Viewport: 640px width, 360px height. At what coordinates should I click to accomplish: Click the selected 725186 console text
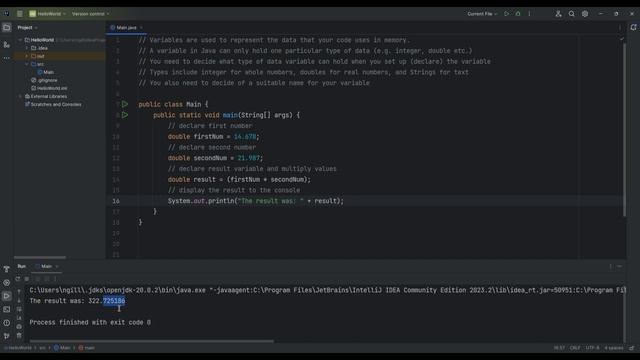click(x=114, y=301)
